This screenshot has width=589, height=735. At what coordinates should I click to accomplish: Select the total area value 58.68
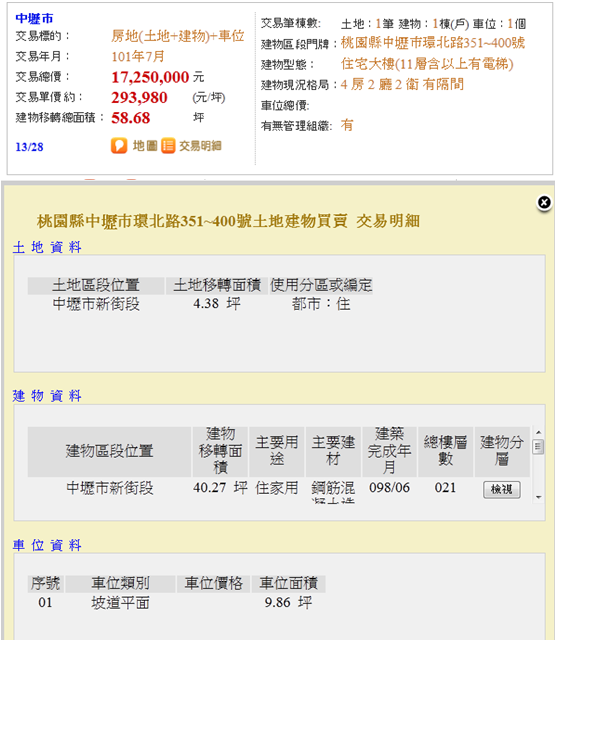click(130, 118)
